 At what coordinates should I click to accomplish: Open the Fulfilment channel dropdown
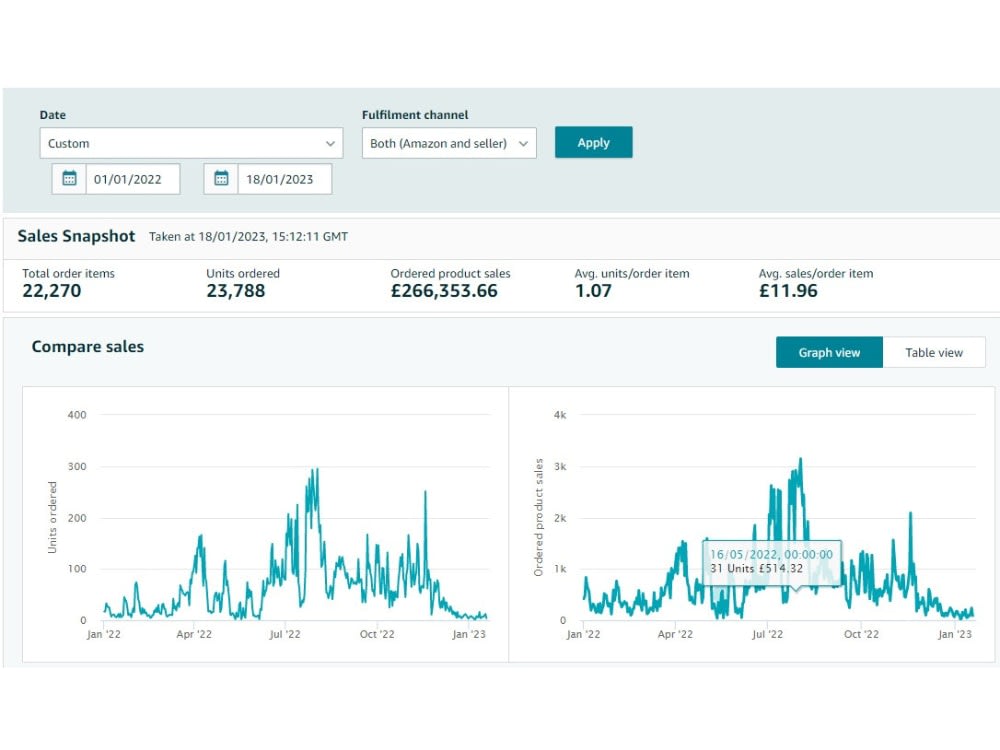pyautogui.click(x=449, y=143)
